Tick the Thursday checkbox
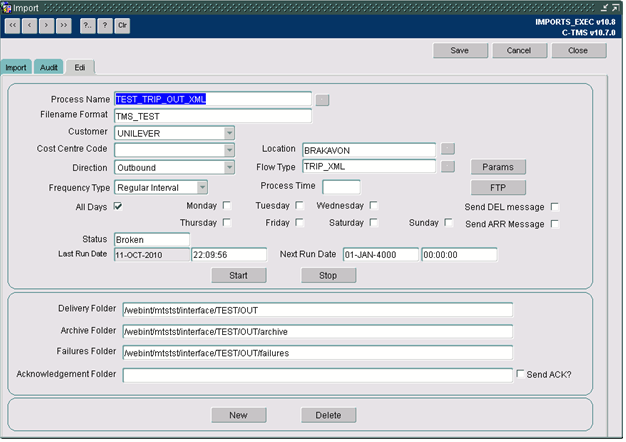 click(x=227, y=222)
